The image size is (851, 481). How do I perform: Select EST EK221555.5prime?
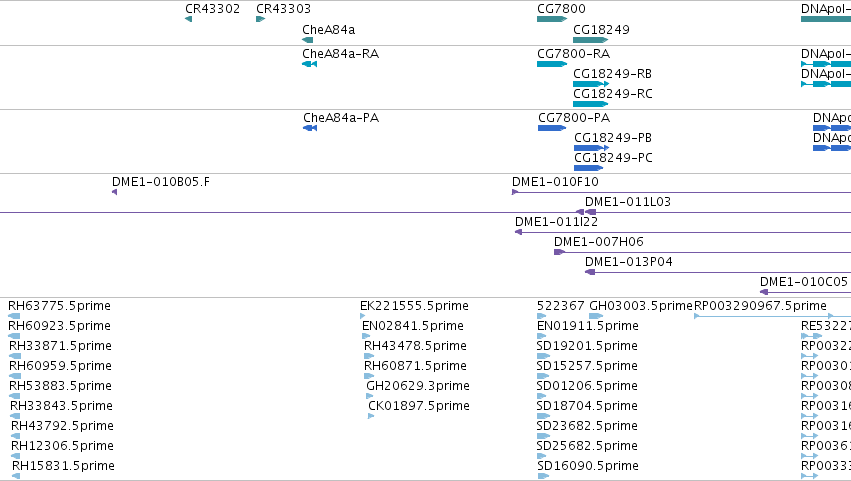(x=414, y=306)
